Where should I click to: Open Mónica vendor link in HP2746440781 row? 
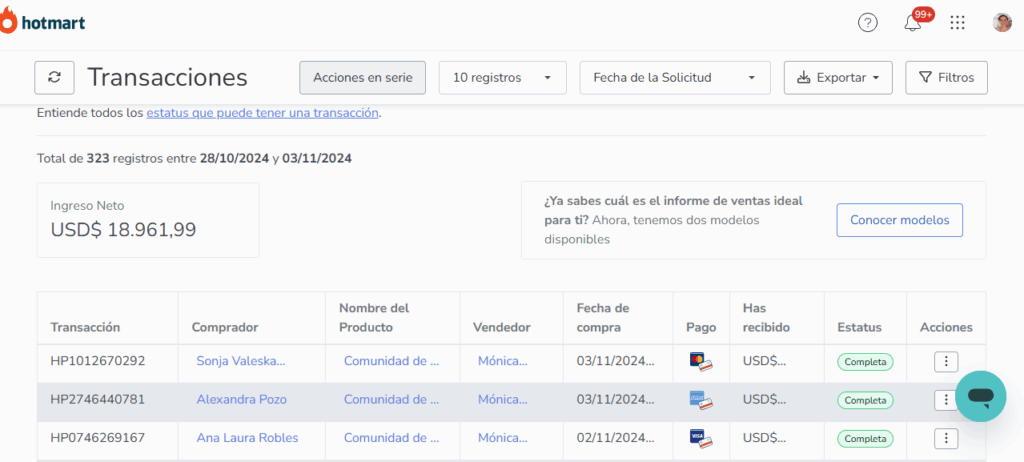tap(503, 399)
